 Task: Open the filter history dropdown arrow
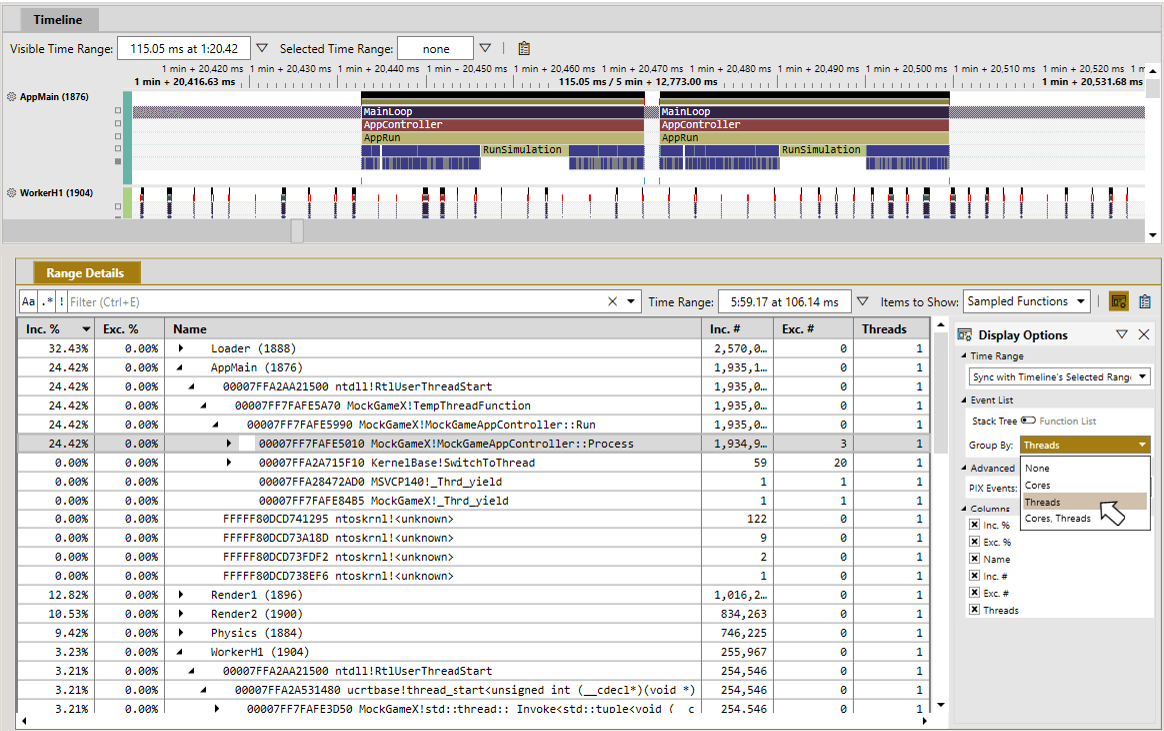point(631,301)
